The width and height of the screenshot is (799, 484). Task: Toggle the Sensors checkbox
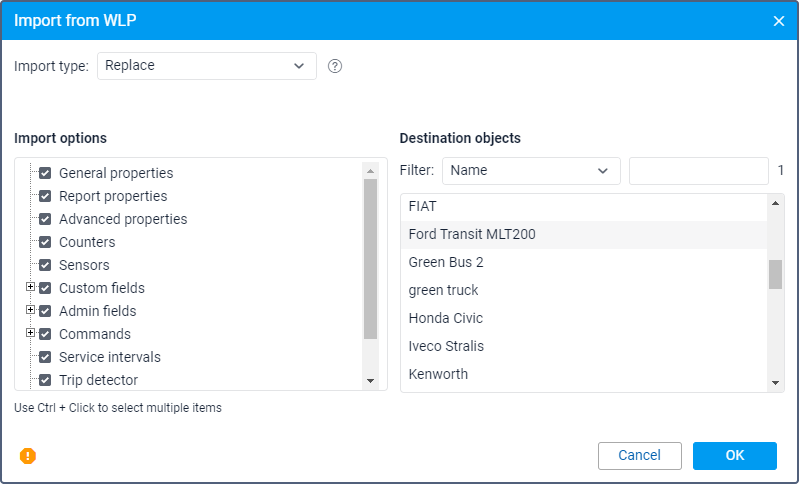pos(45,265)
